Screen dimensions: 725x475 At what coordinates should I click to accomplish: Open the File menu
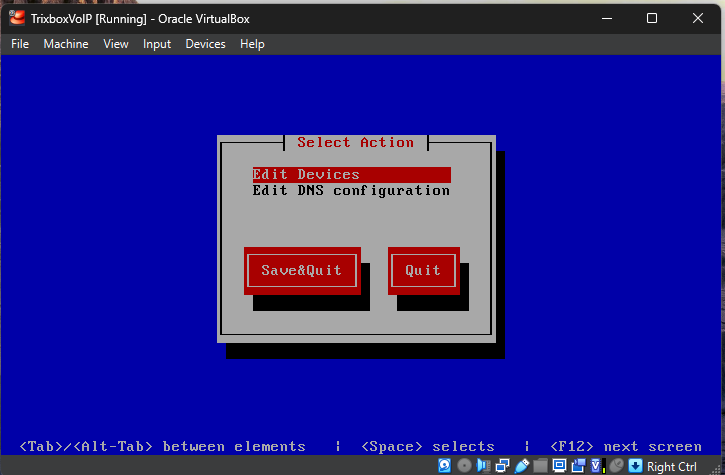[x=20, y=44]
